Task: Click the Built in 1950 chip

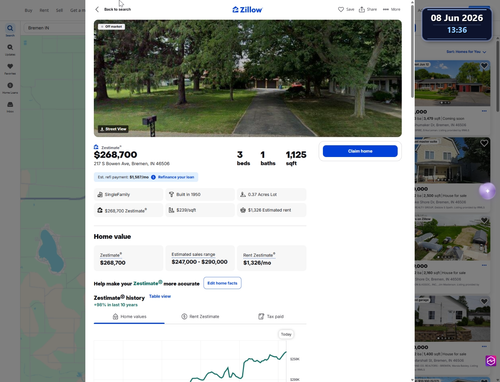Action: (x=200, y=194)
